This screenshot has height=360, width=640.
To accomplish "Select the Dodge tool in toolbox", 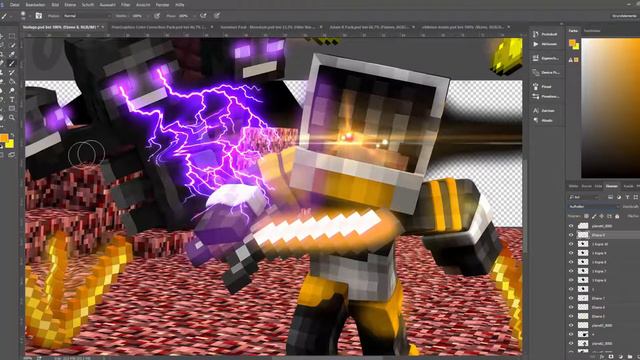I will 12,91.
